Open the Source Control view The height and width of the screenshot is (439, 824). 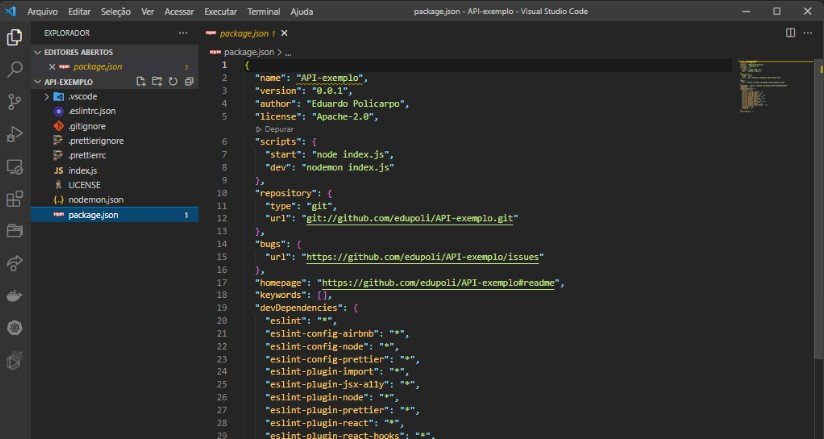[15, 101]
